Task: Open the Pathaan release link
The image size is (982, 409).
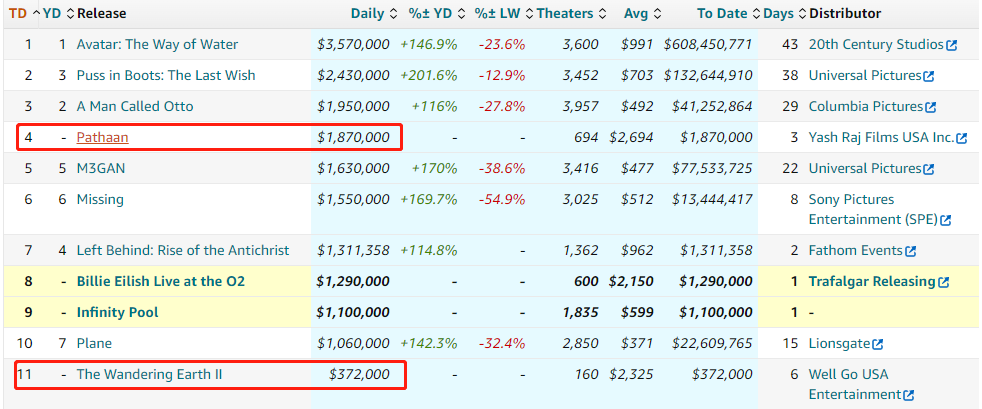Action: click(x=103, y=137)
